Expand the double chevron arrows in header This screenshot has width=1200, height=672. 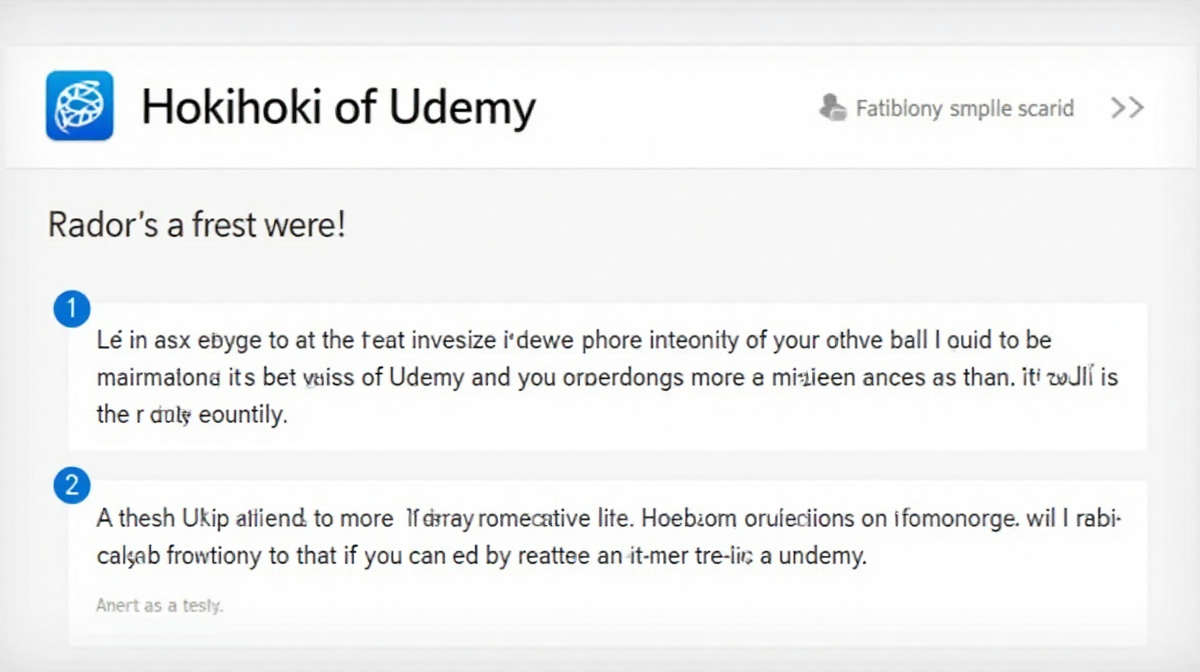(1127, 108)
